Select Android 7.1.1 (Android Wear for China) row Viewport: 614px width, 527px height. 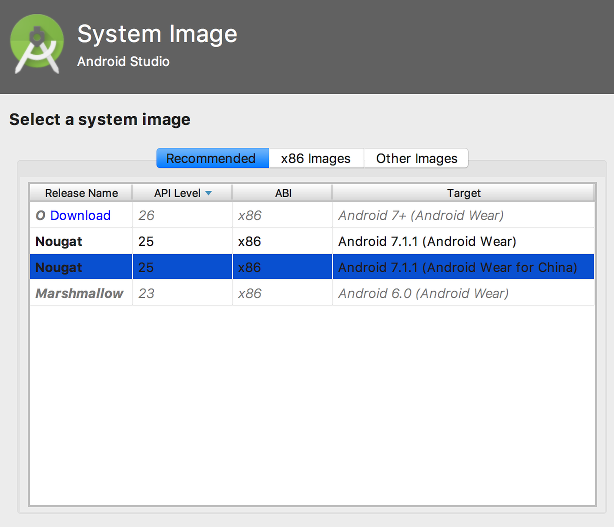click(x=312, y=267)
